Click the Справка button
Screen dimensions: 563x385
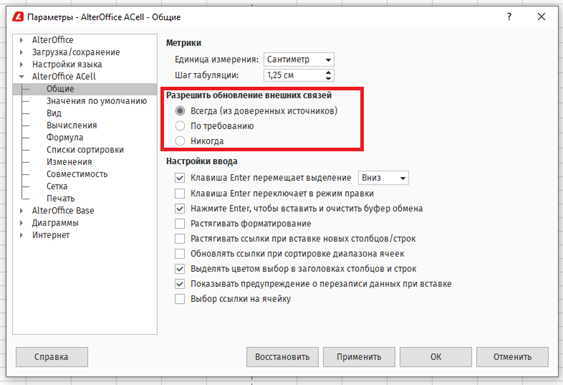(x=52, y=357)
